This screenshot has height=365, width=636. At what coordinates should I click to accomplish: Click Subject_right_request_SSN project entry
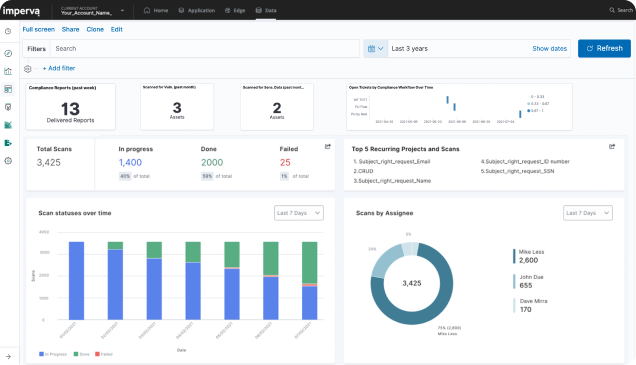coord(517,171)
